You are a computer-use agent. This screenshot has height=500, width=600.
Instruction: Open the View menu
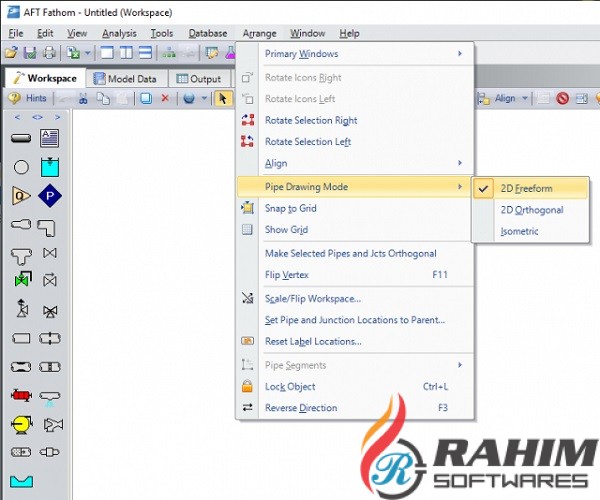[x=77, y=33]
